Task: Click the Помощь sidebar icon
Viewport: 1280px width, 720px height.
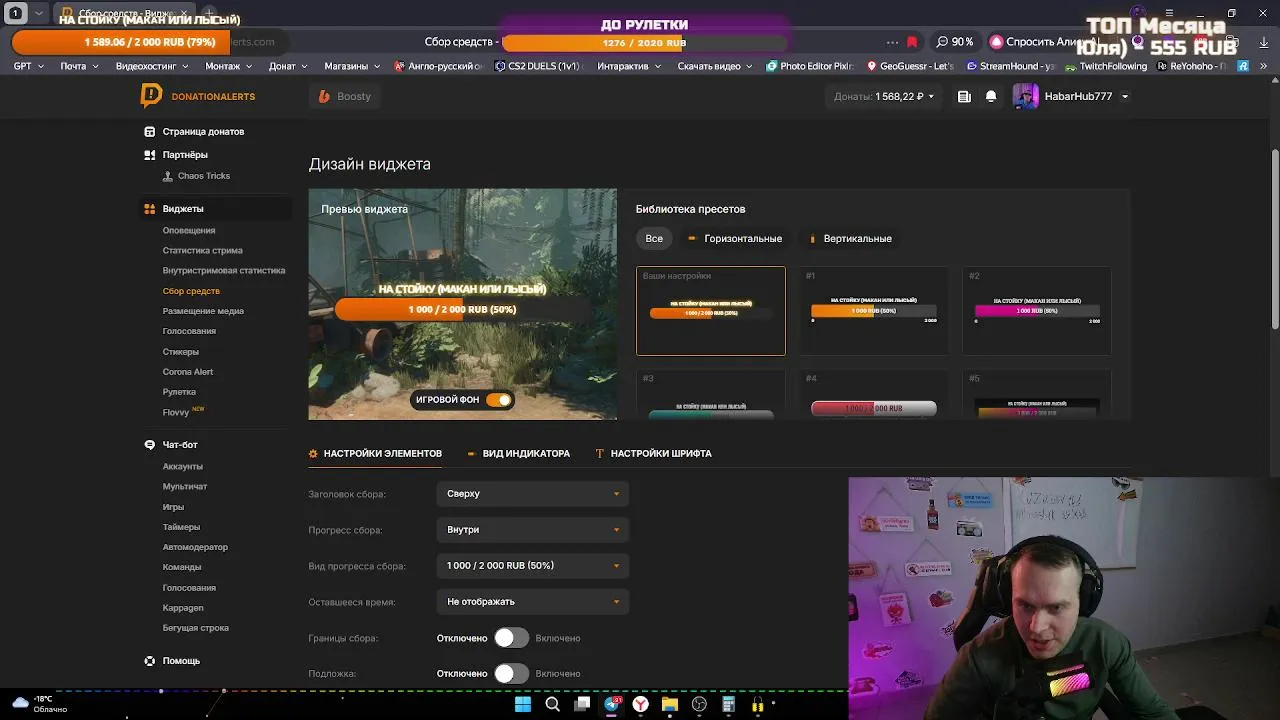Action: (x=149, y=661)
